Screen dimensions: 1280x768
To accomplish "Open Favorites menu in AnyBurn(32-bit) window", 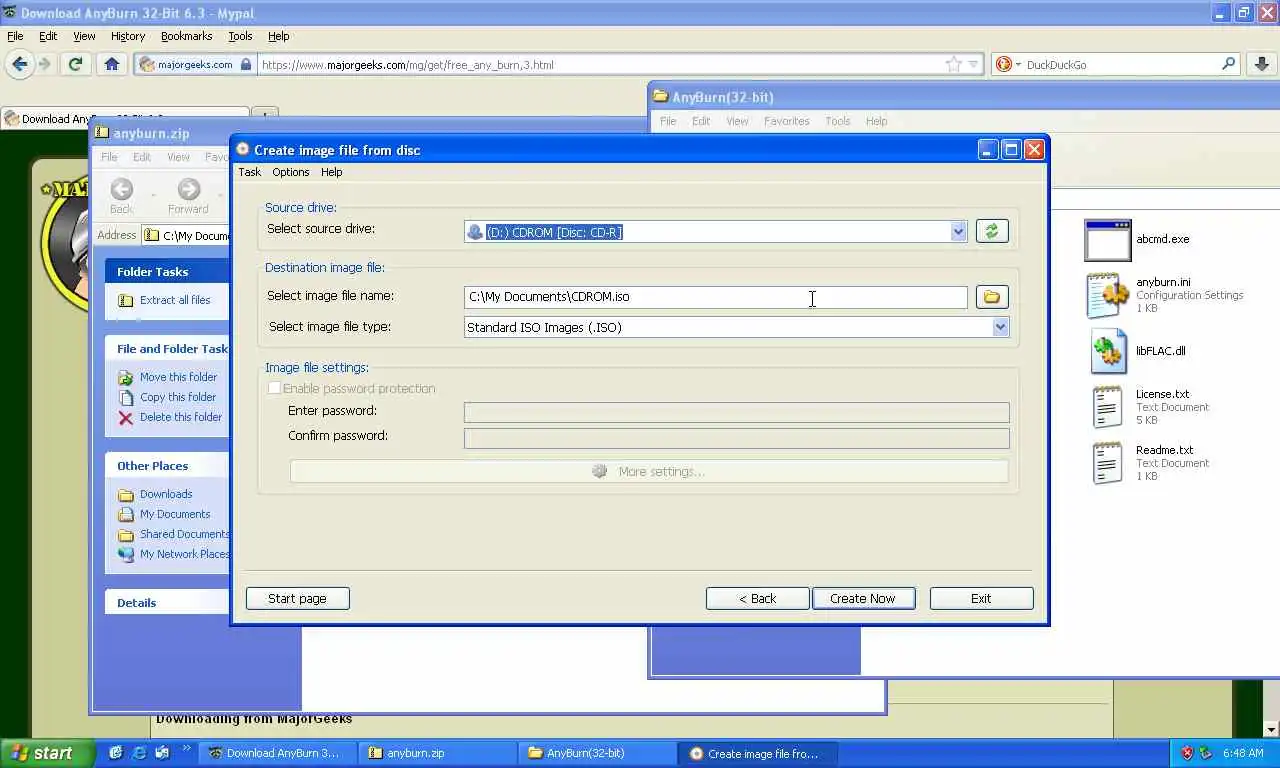I will coord(787,121).
